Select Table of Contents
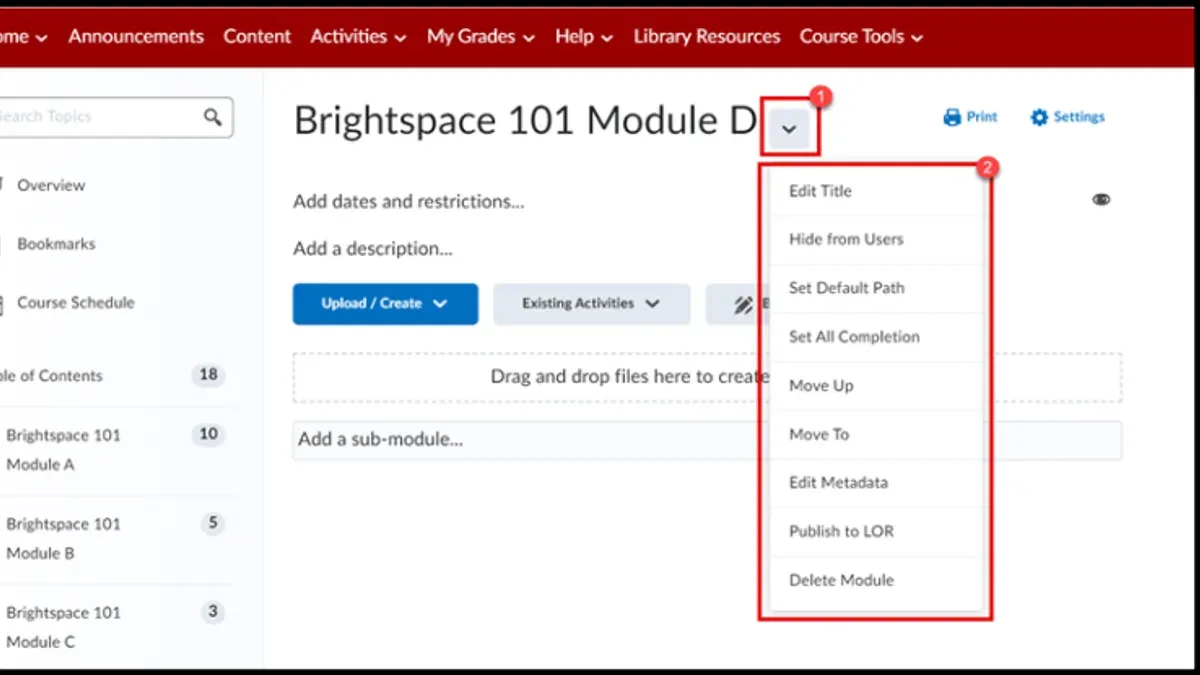1200x675 pixels. 50,376
